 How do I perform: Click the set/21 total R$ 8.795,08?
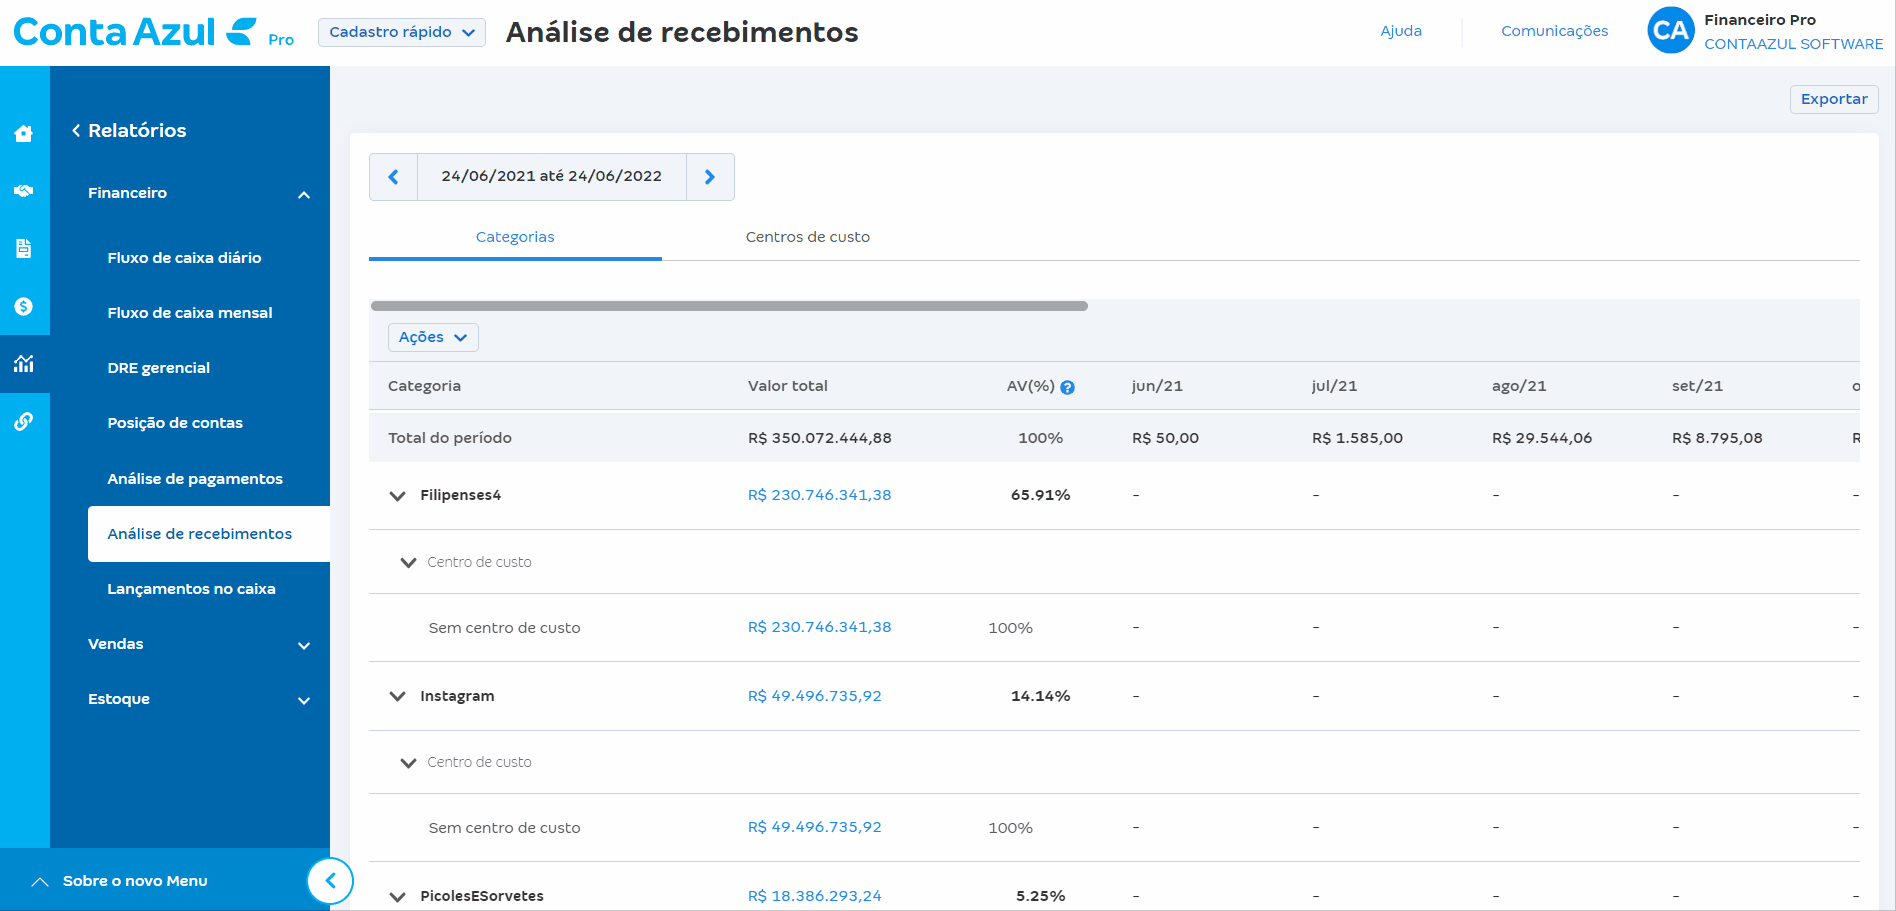tap(1717, 438)
